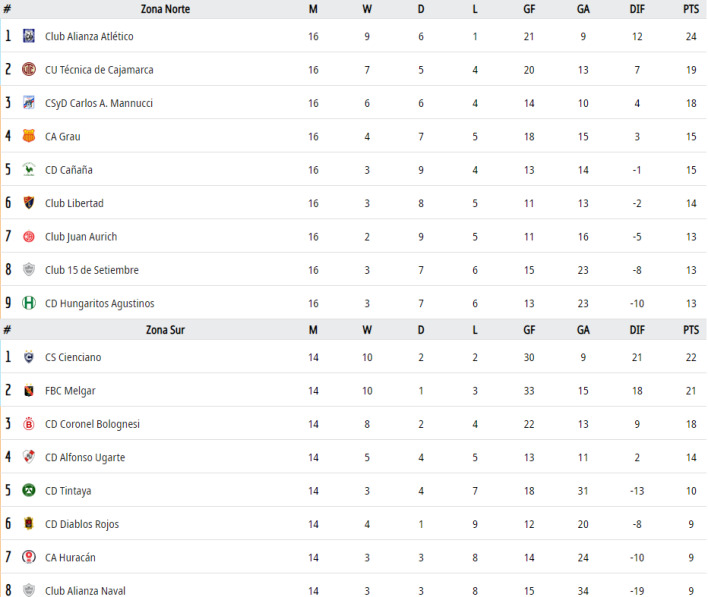Click the PTS column header in Zona Norte

pyautogui.click(x=691, y=9)
